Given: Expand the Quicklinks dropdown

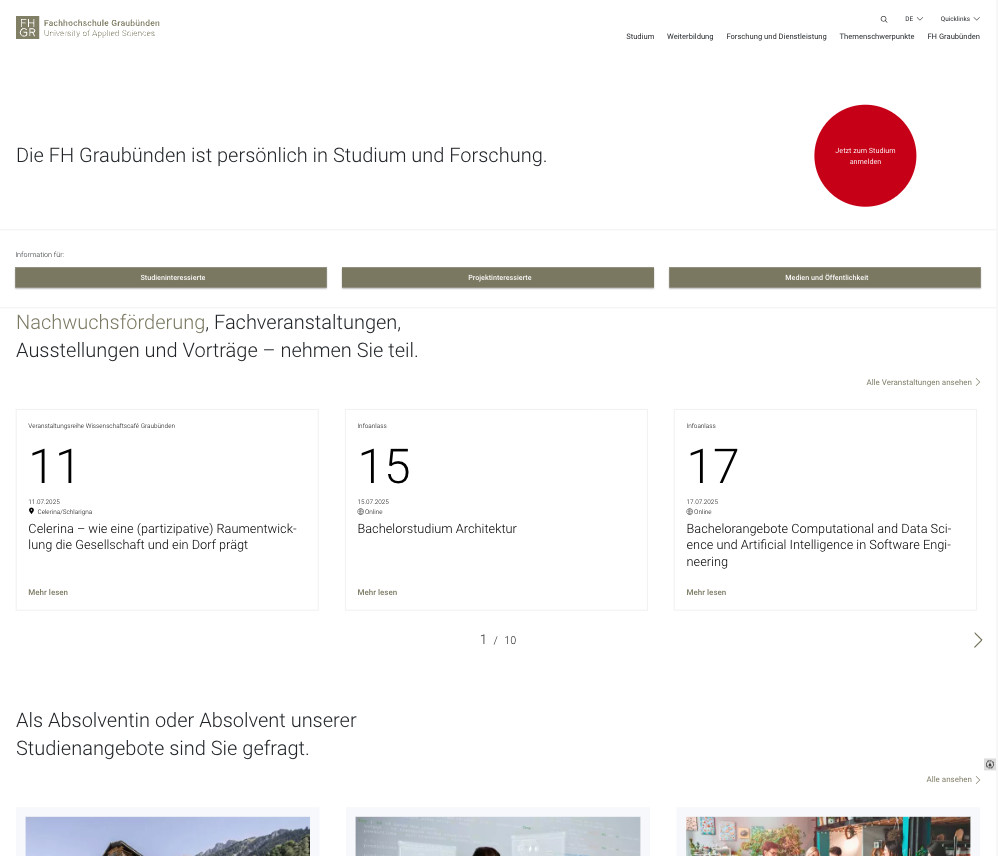Looking at the screenshot, I should coord(960,19).
